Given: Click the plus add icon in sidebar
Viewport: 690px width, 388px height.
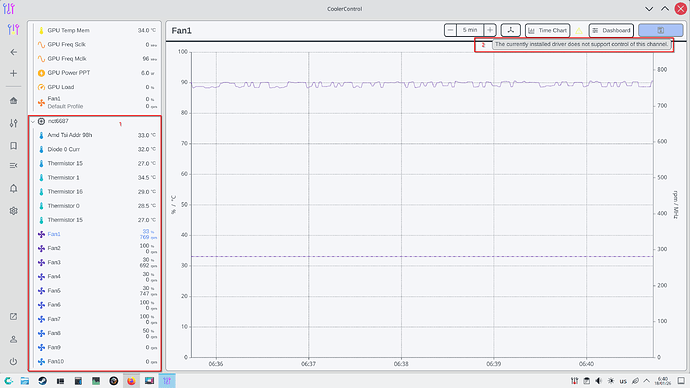Looking at the screenshot, I should coord(14,73).
